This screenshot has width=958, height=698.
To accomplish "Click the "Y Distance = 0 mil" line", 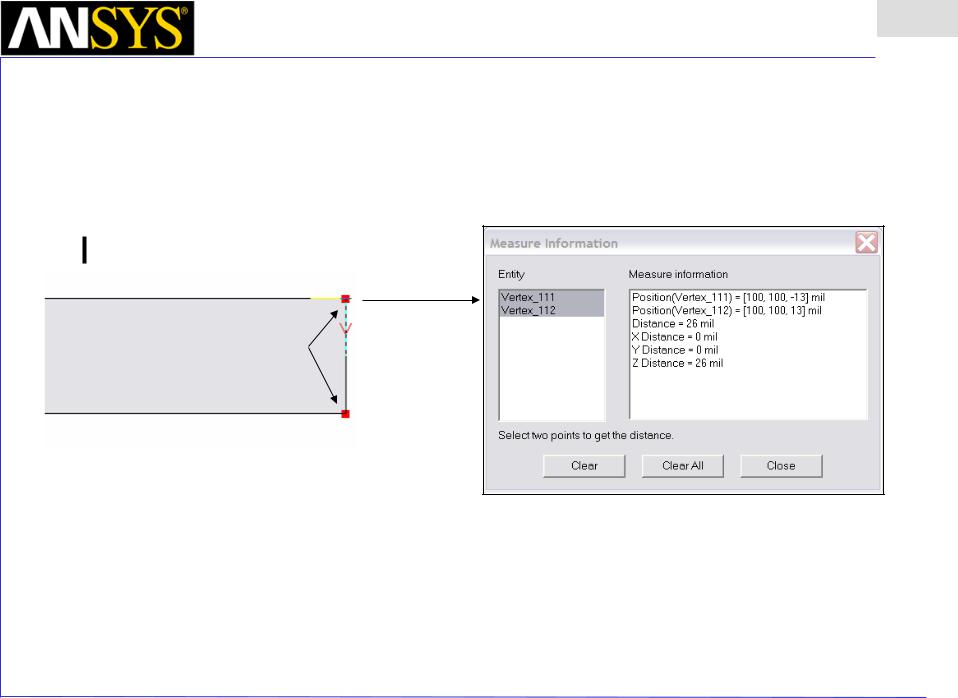I will coord(675,350).
